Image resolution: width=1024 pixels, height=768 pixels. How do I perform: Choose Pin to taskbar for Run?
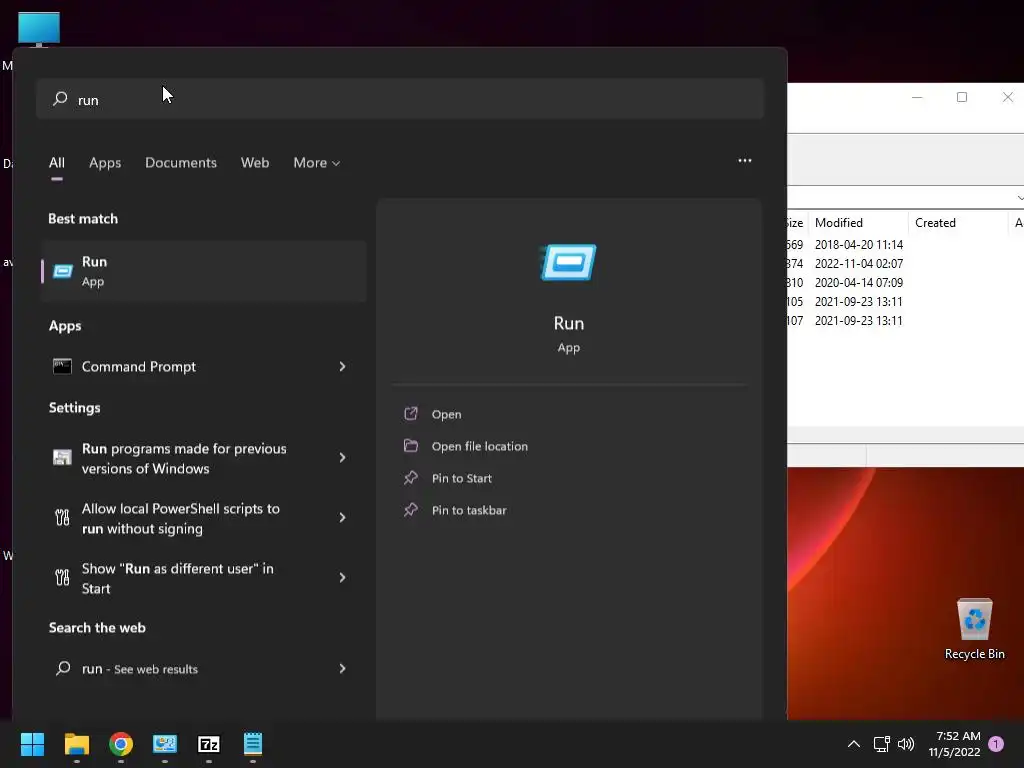[x=469, y=510]
